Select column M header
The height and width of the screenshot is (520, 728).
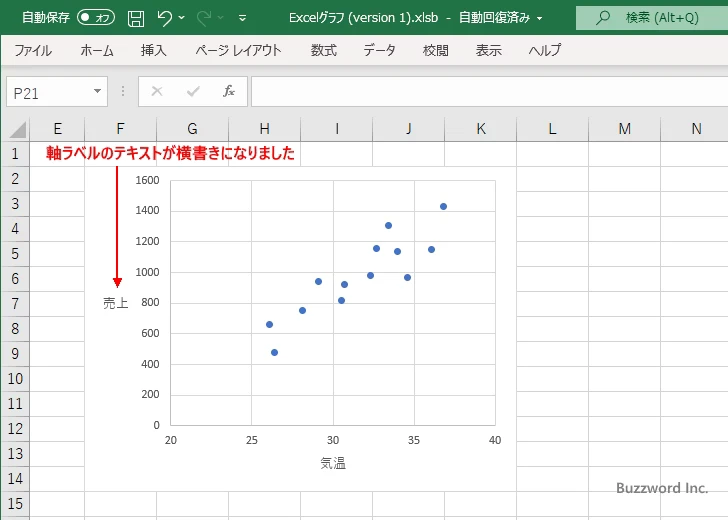point(624,129)
